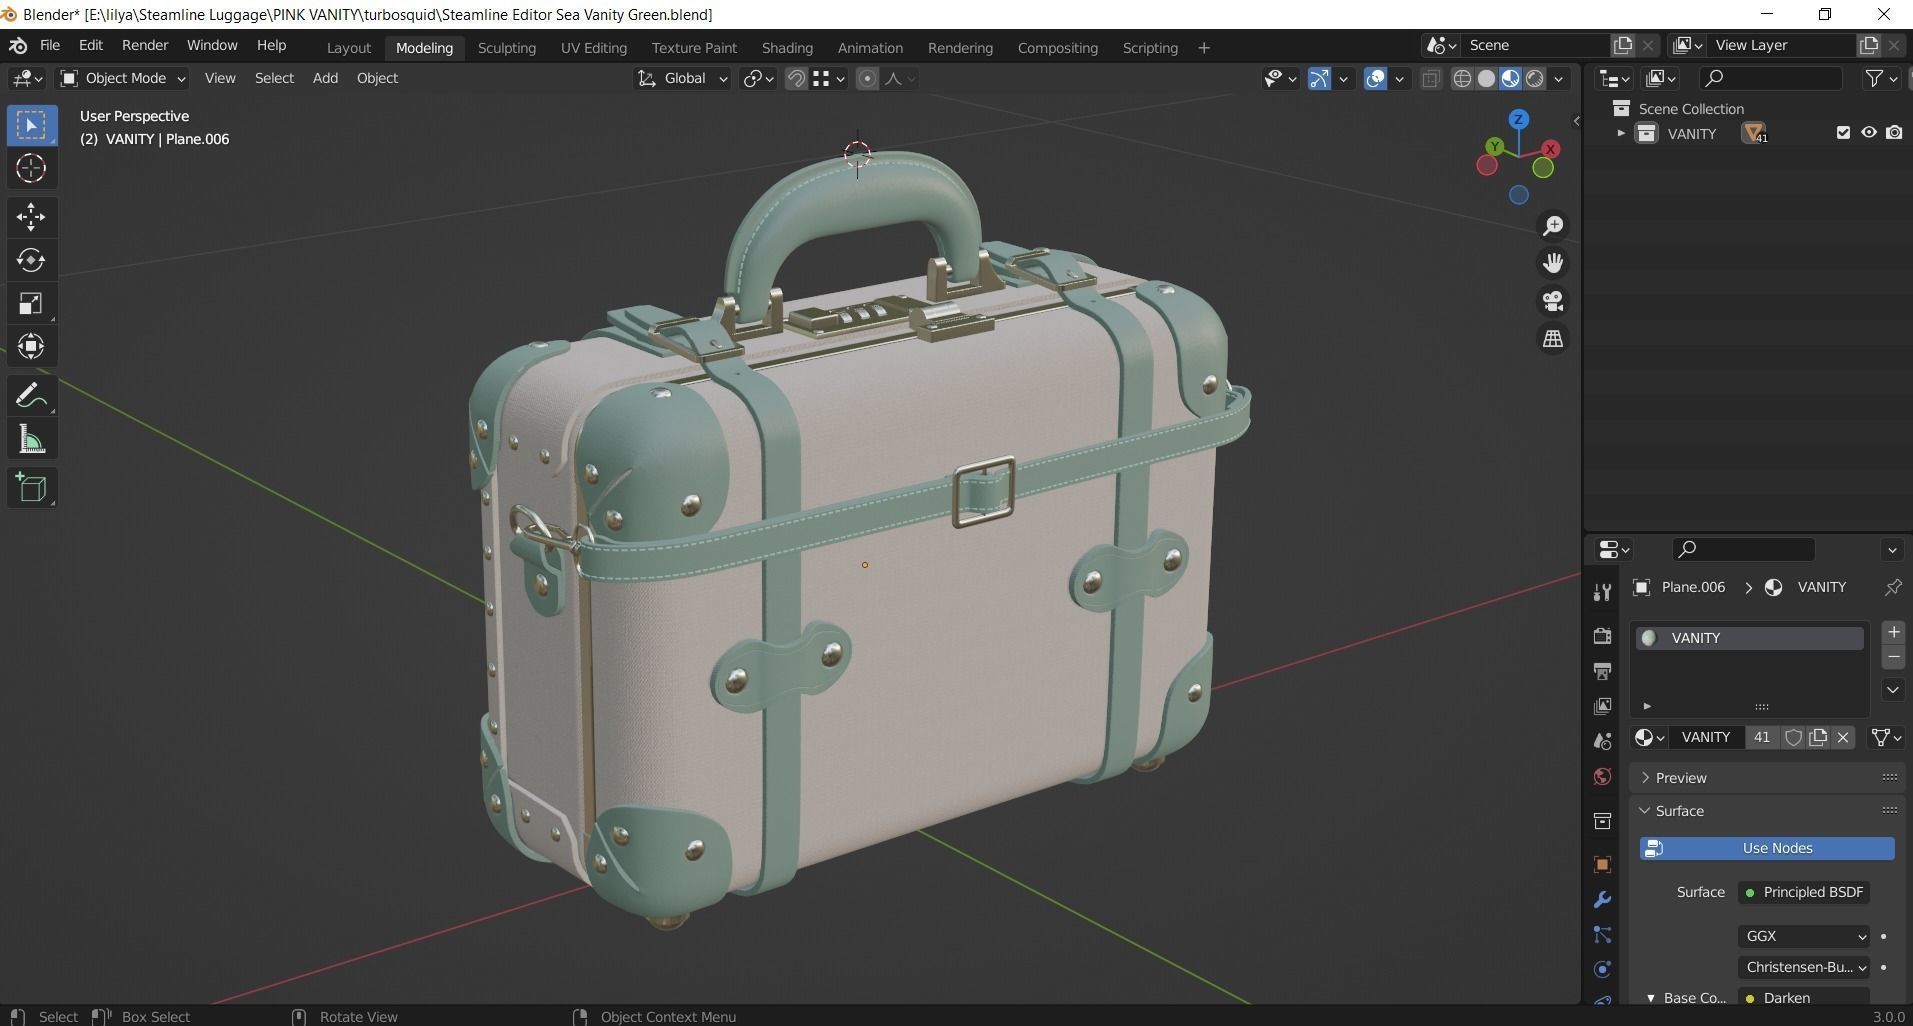Open the pivot point dropdown
The width and height of the screenshot is (1913, 1026).
pyautogui.click(x=758, y=78)
